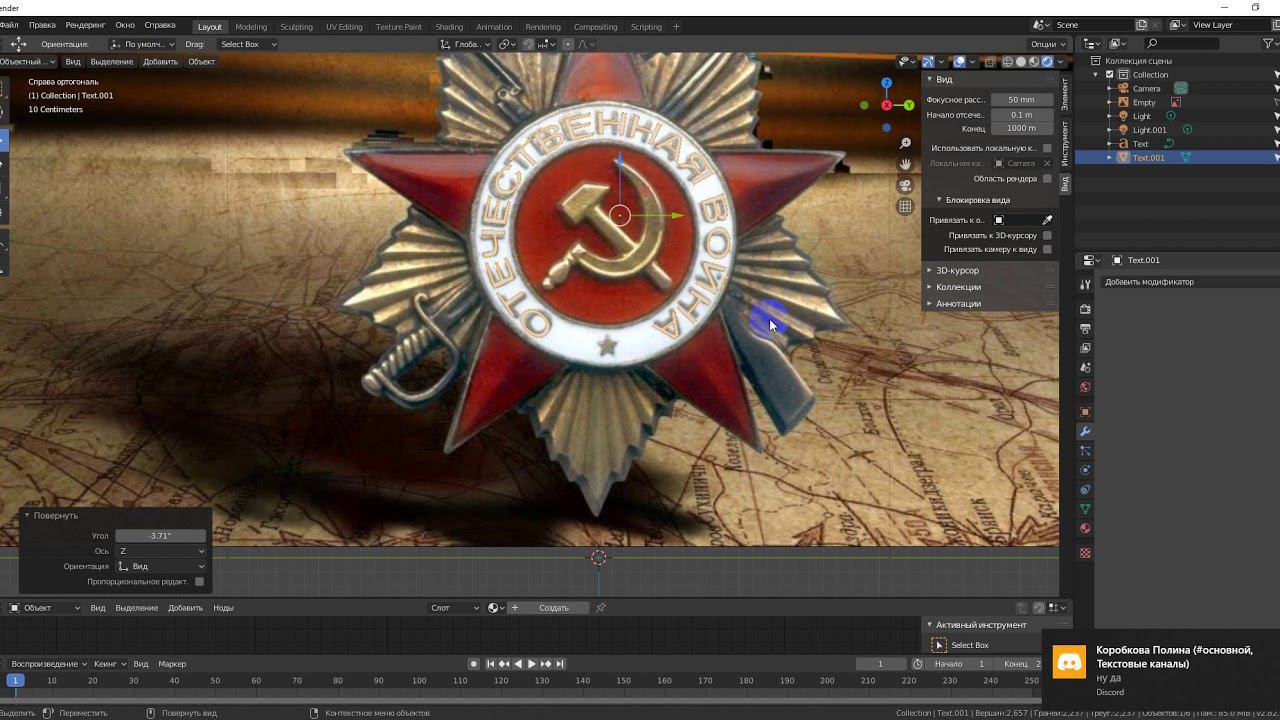Open the Объект mode dropdown in node editor
The height and width of the screenshot is (720, 1280).
[45, 608]
